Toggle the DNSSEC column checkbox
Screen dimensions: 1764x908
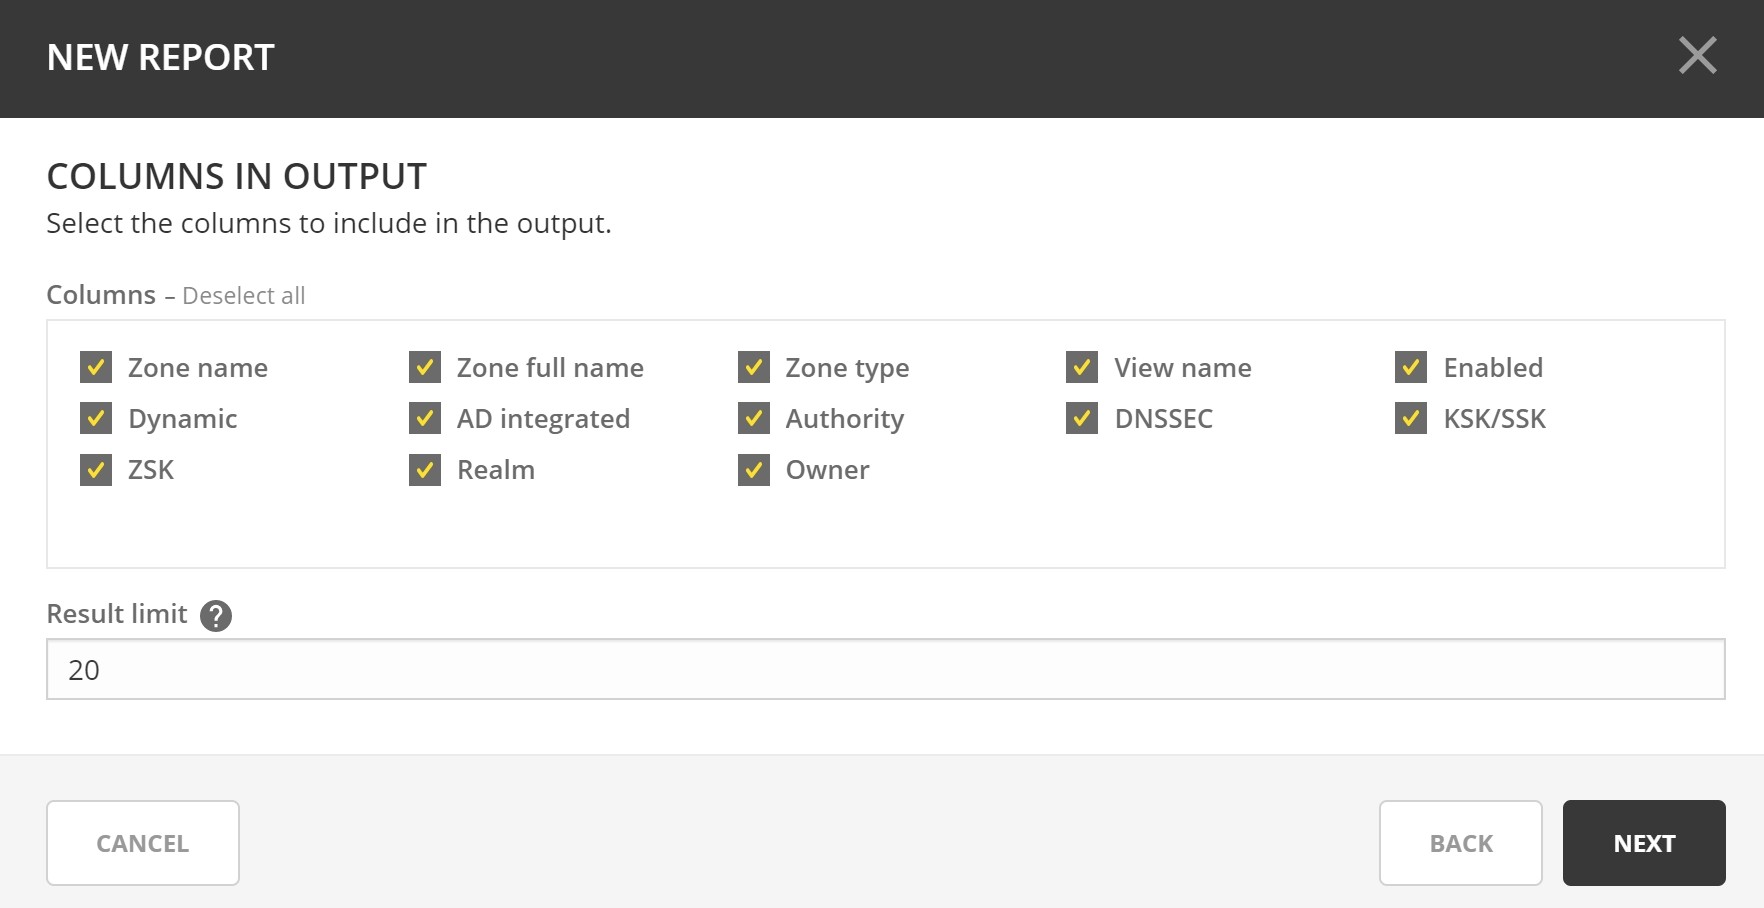[x=1082, y=418]
